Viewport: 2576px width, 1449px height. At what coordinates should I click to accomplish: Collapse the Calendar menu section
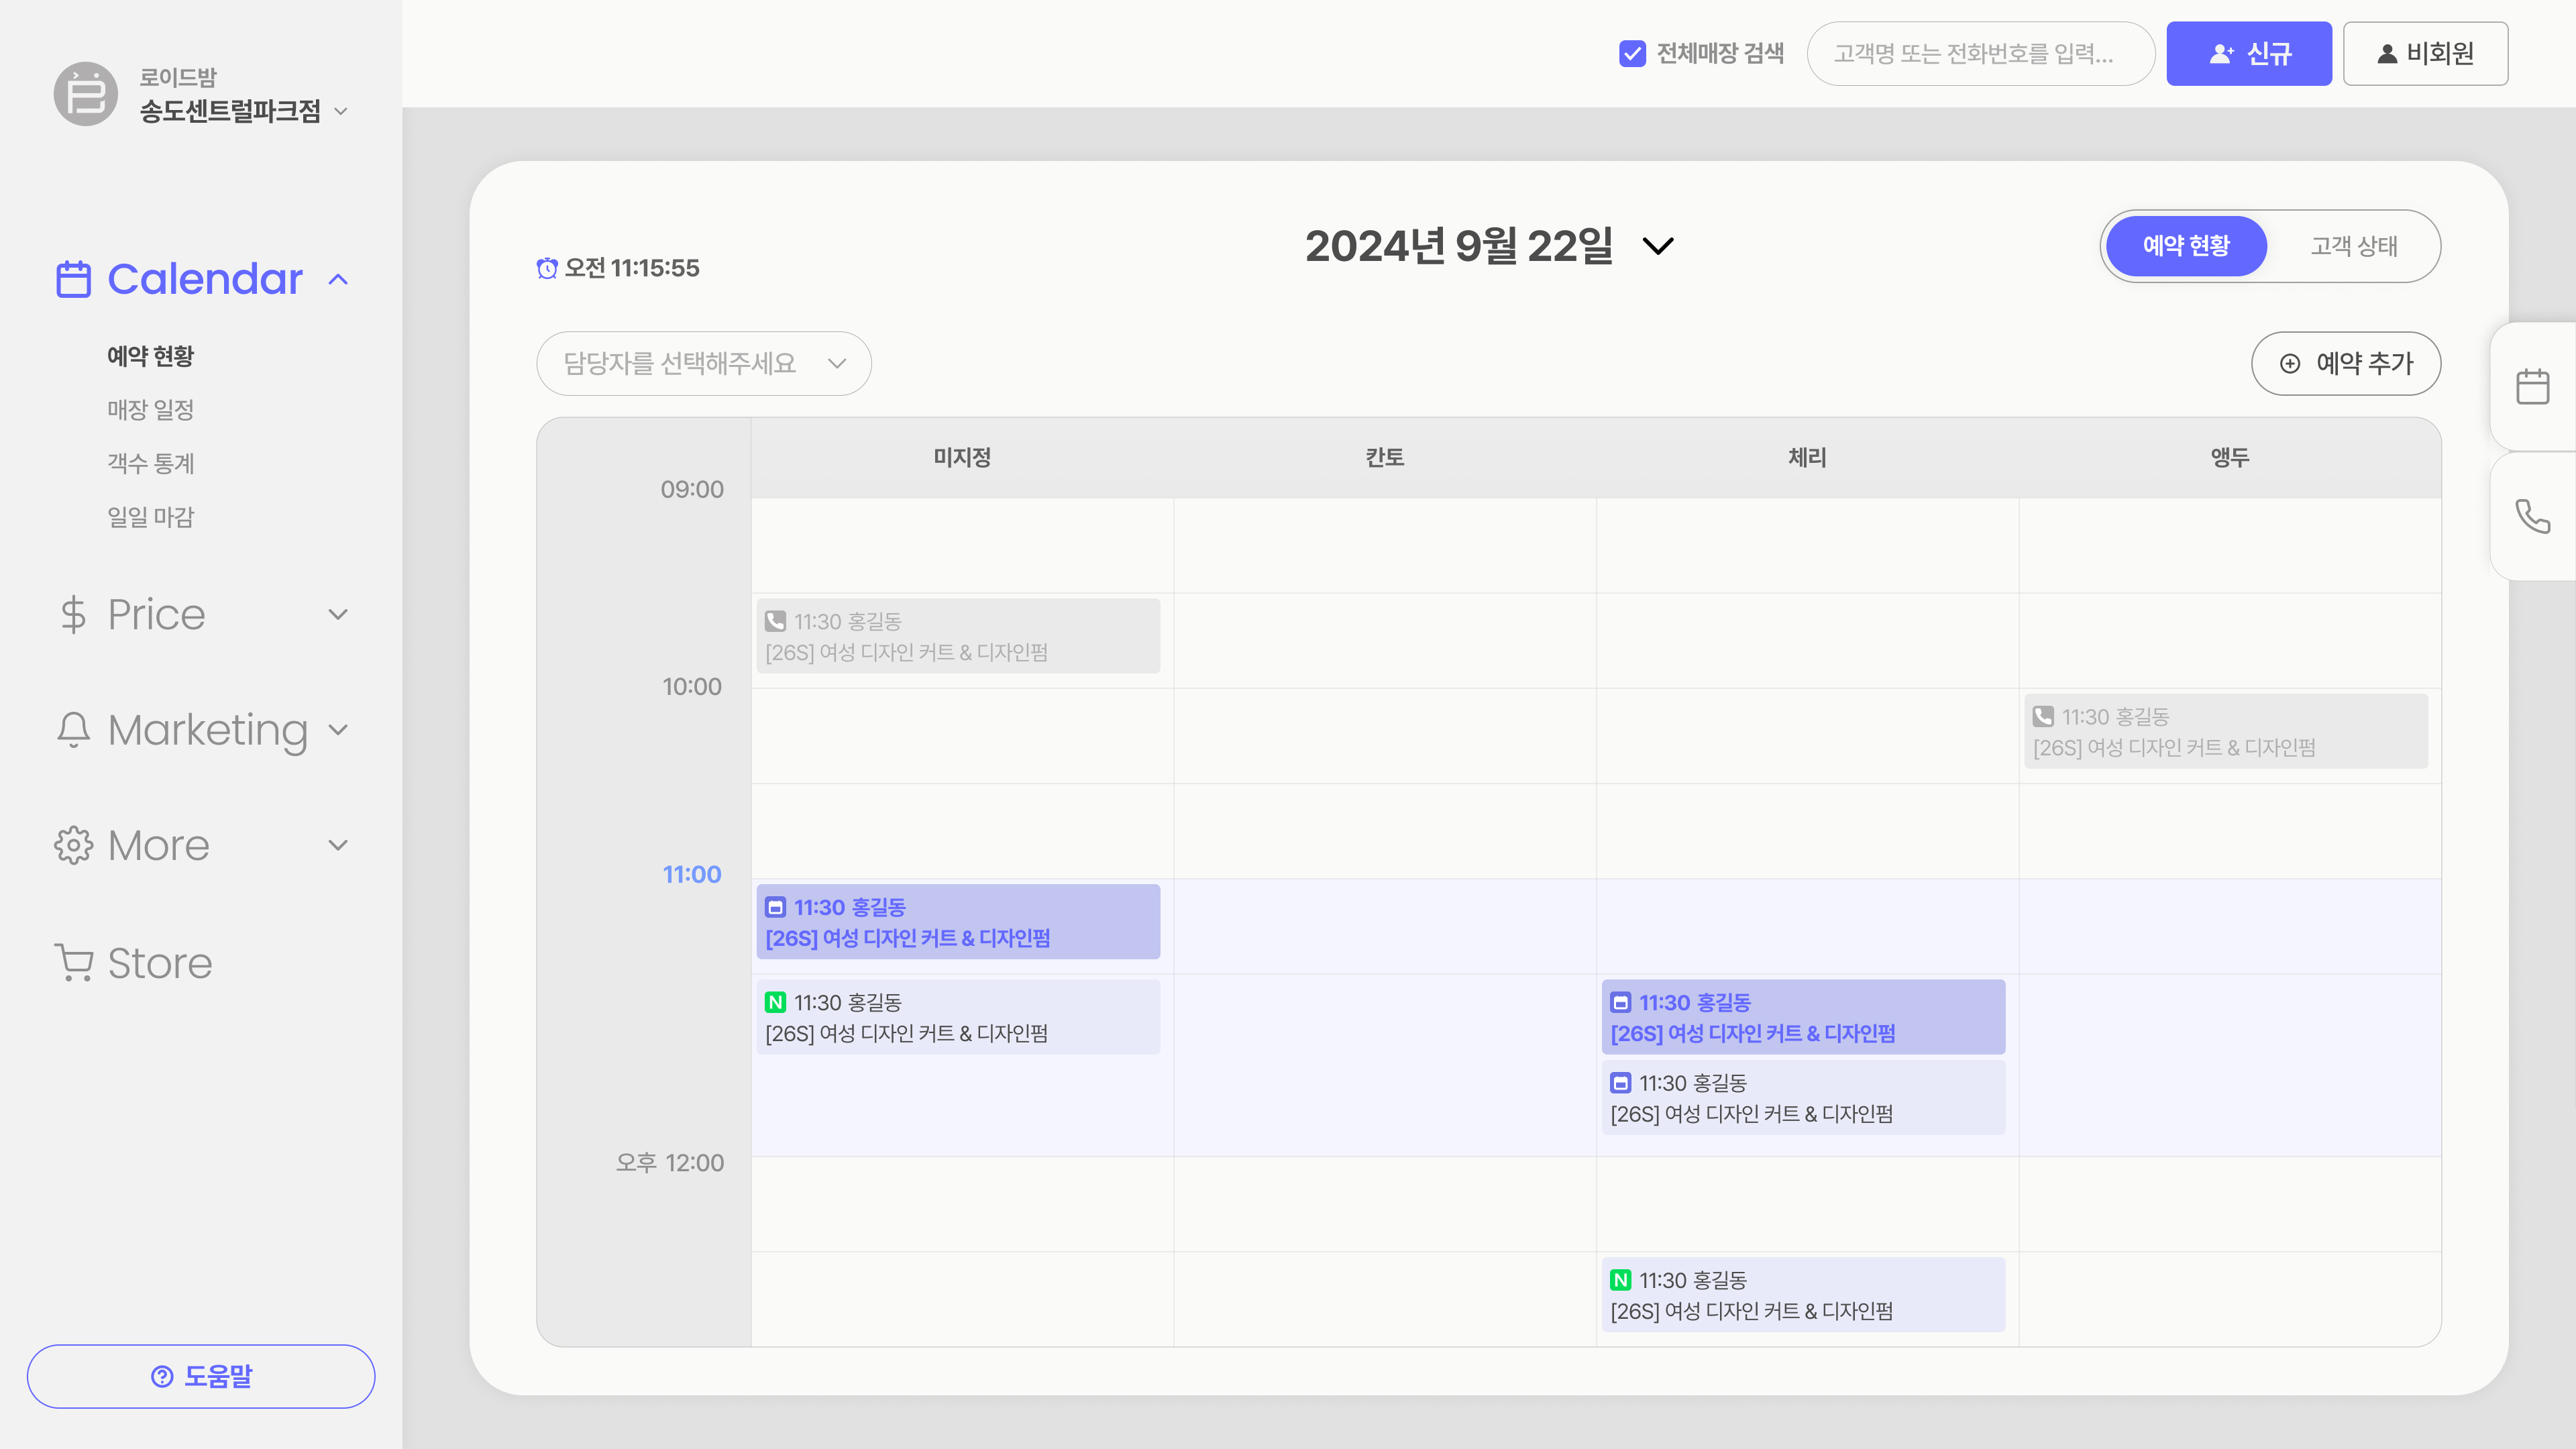pyautogui.click(x=338, y=279)
